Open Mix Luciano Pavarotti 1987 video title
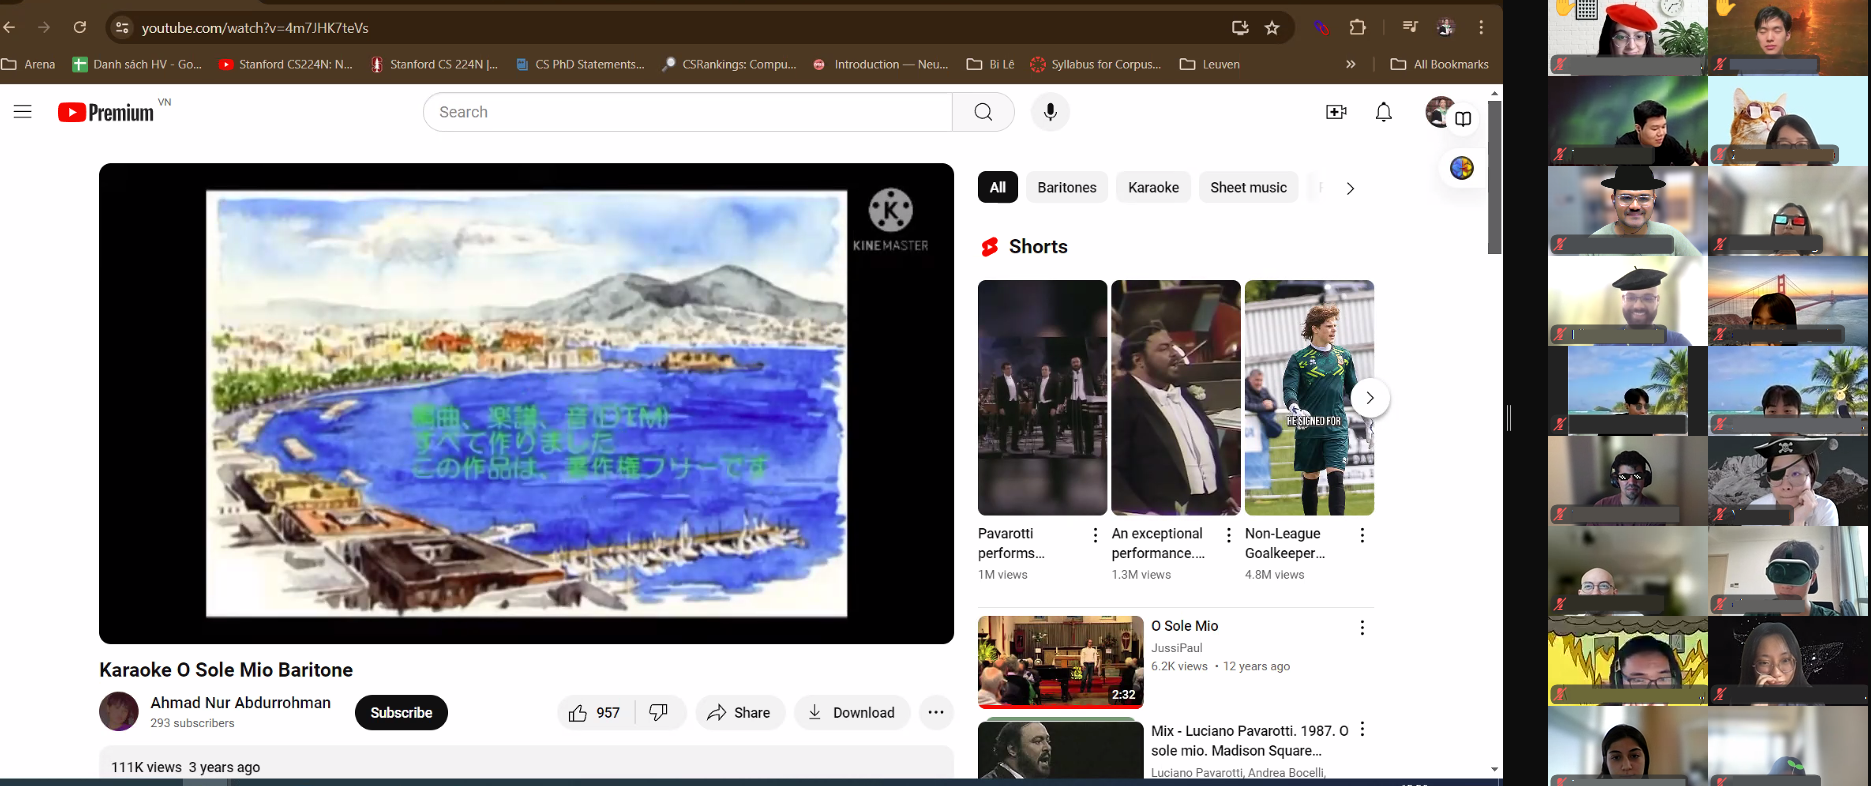This screenshot has height=786, width=1871. [x=1250, y=741]
